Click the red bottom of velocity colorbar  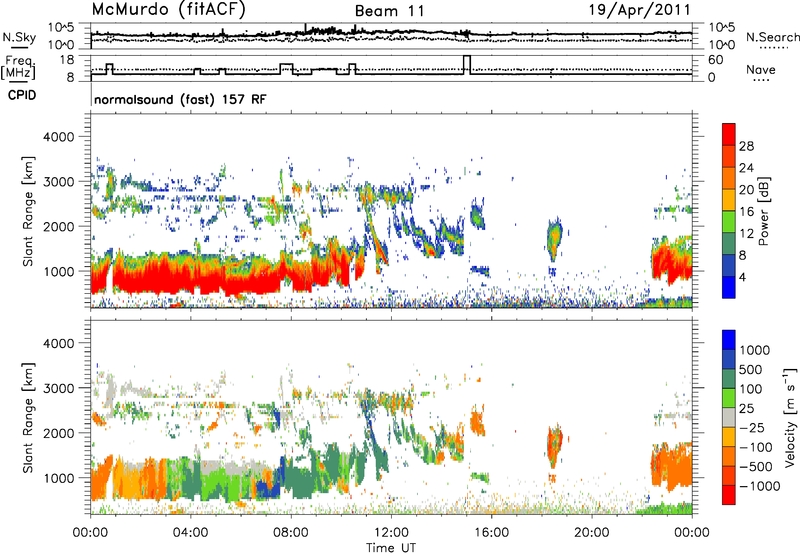729,495
